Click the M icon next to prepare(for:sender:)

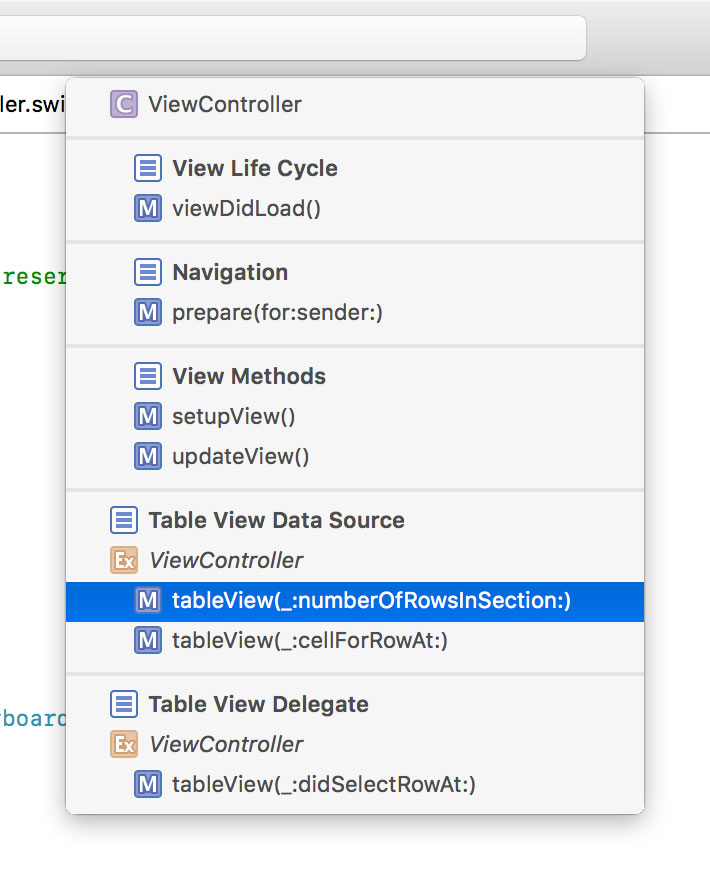(x=148, y=312)
